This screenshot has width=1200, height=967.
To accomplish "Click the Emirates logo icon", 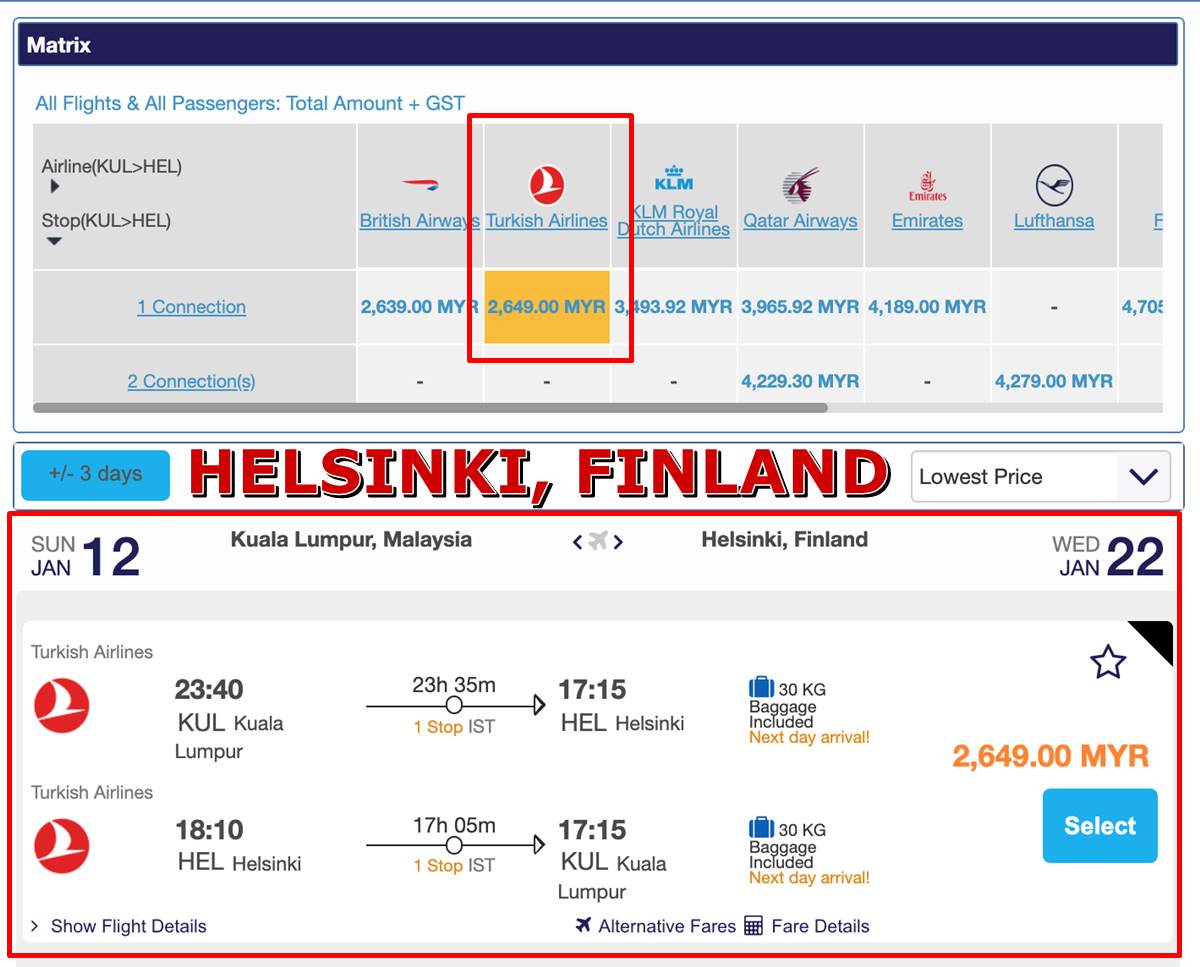I will click(x=927, y=185).
